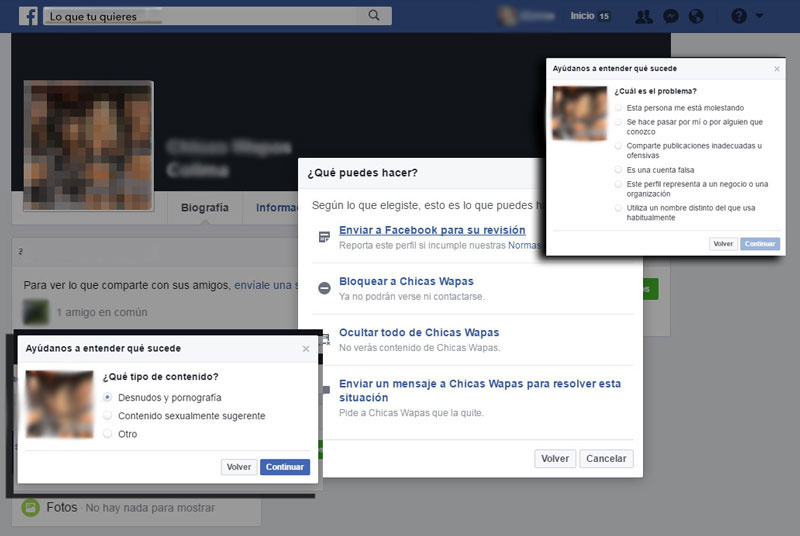Open the help question mark icon
This screenshot has height=536, width=800.
coord(739,16)
